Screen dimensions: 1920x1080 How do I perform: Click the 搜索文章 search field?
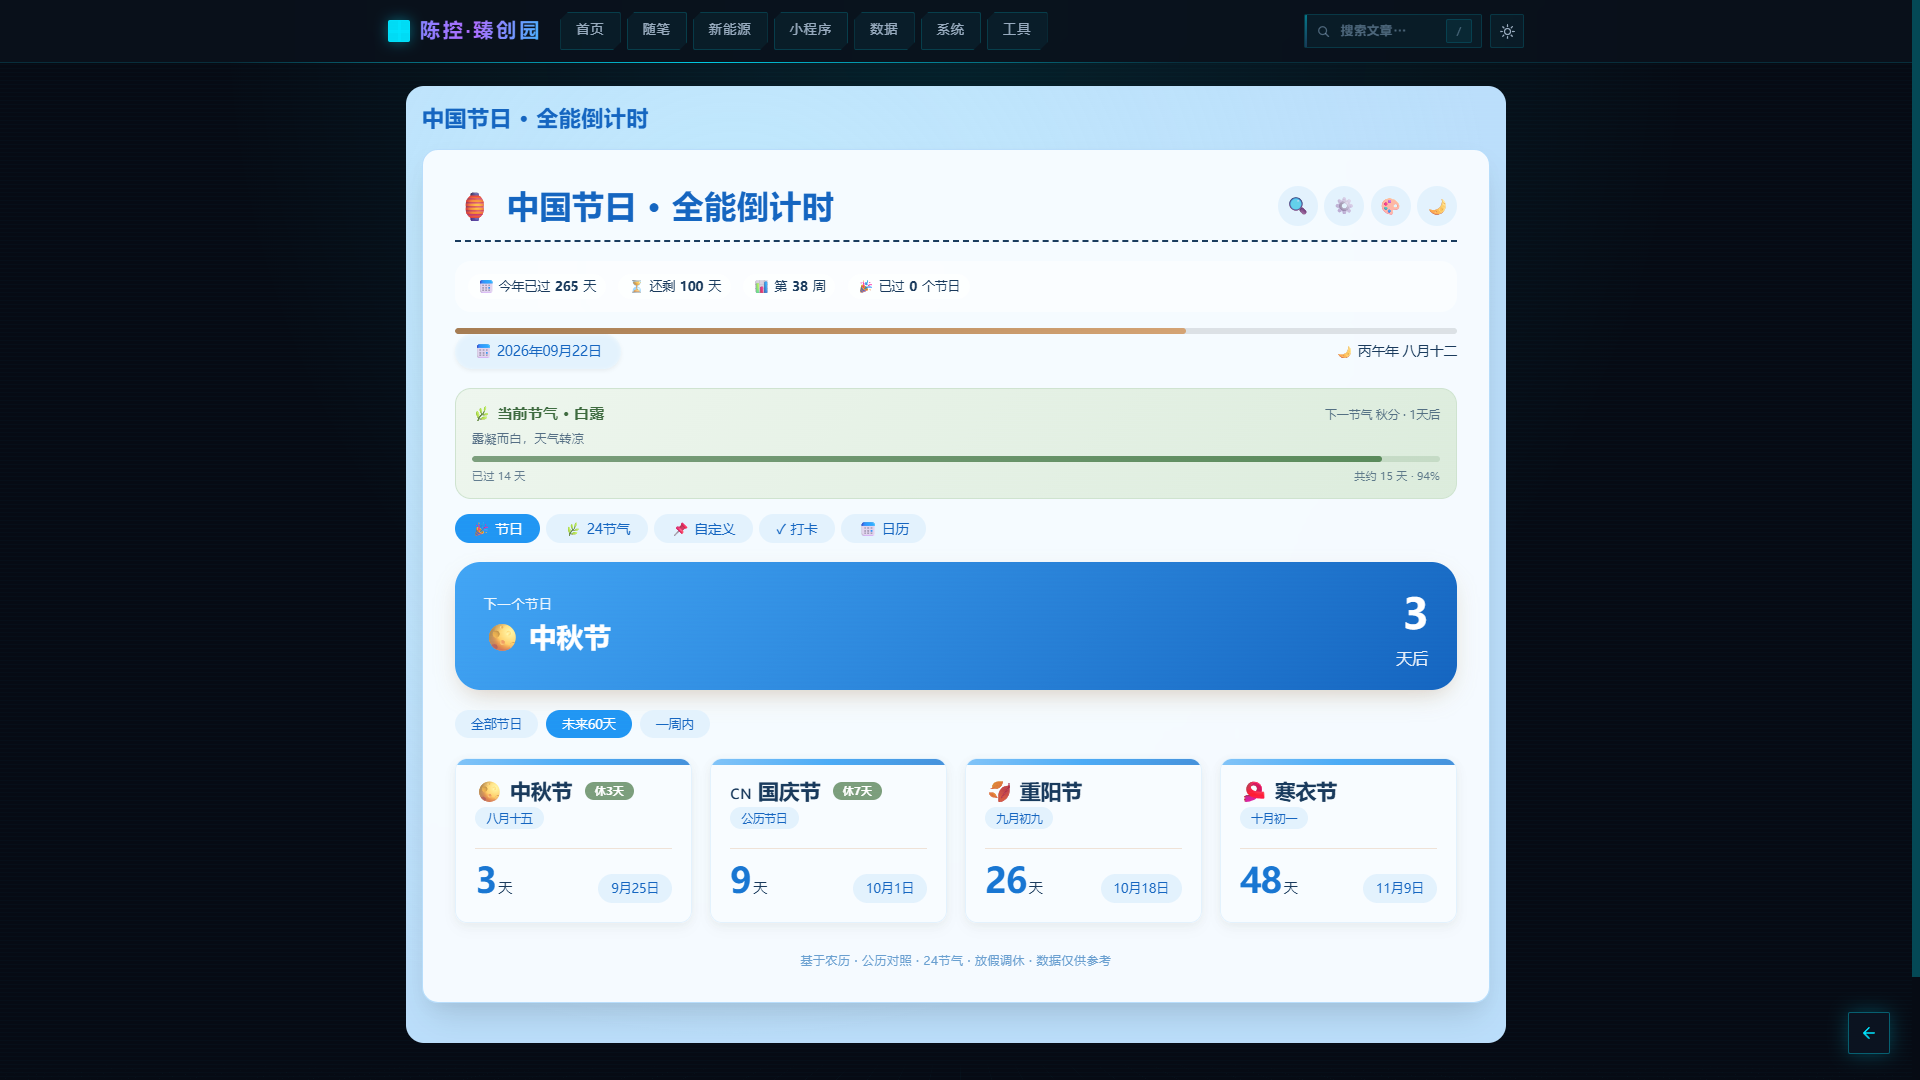click(x=1393, y=31)
